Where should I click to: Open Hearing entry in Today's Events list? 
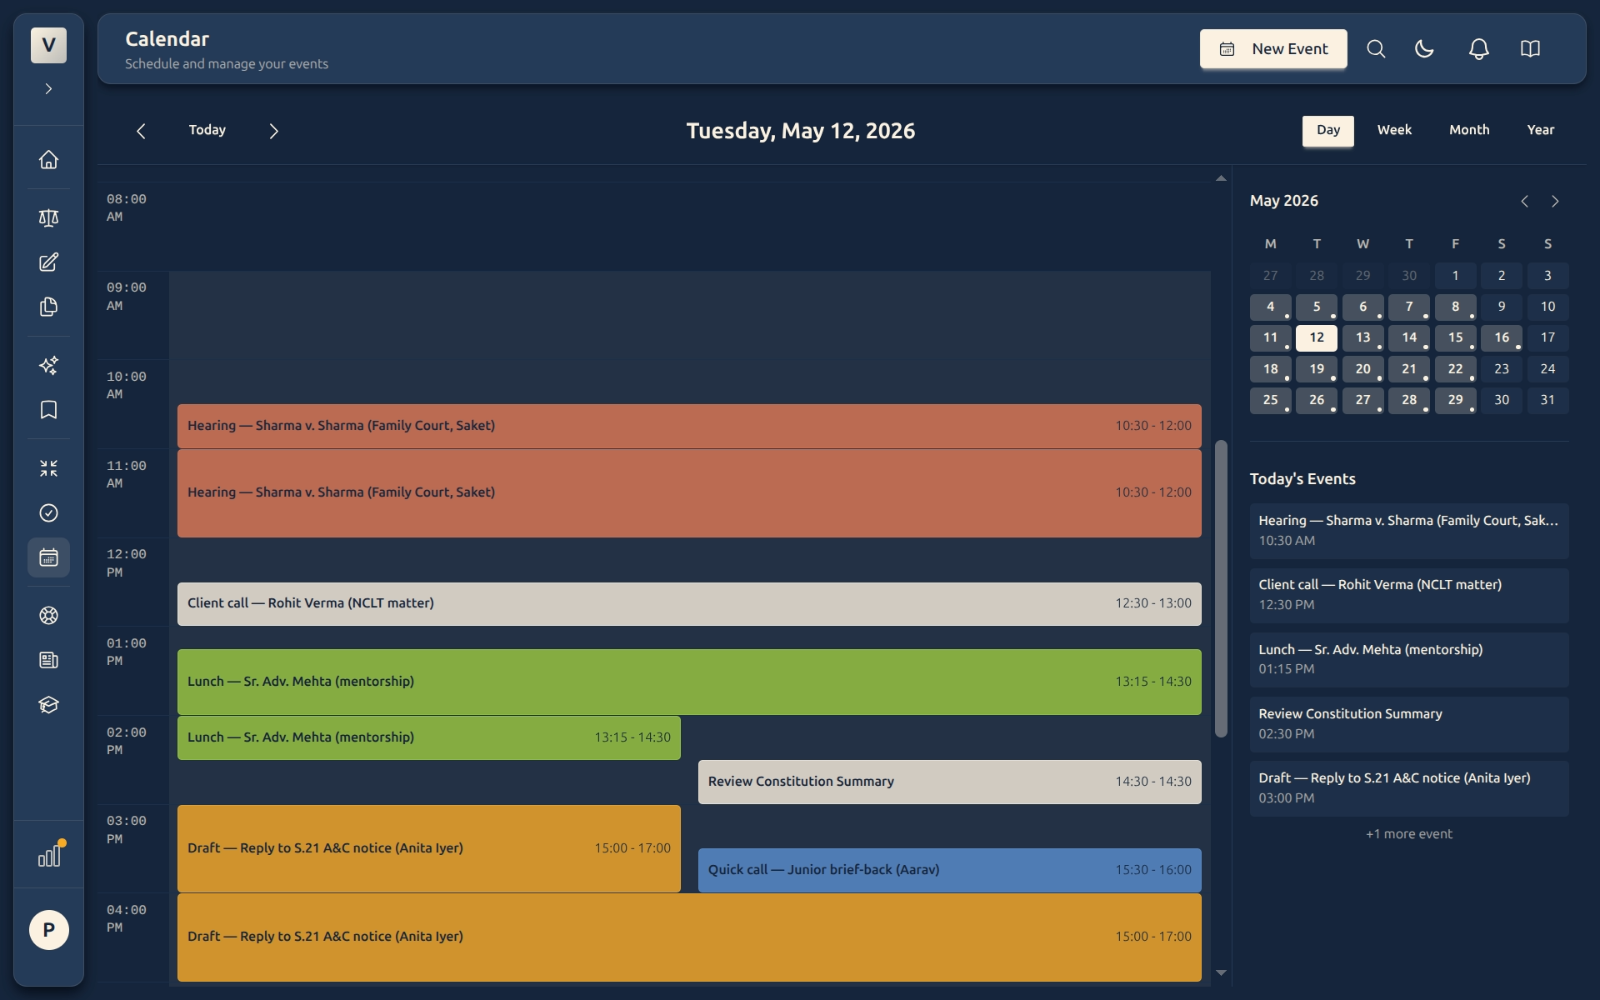click(x=1409, y=531)
